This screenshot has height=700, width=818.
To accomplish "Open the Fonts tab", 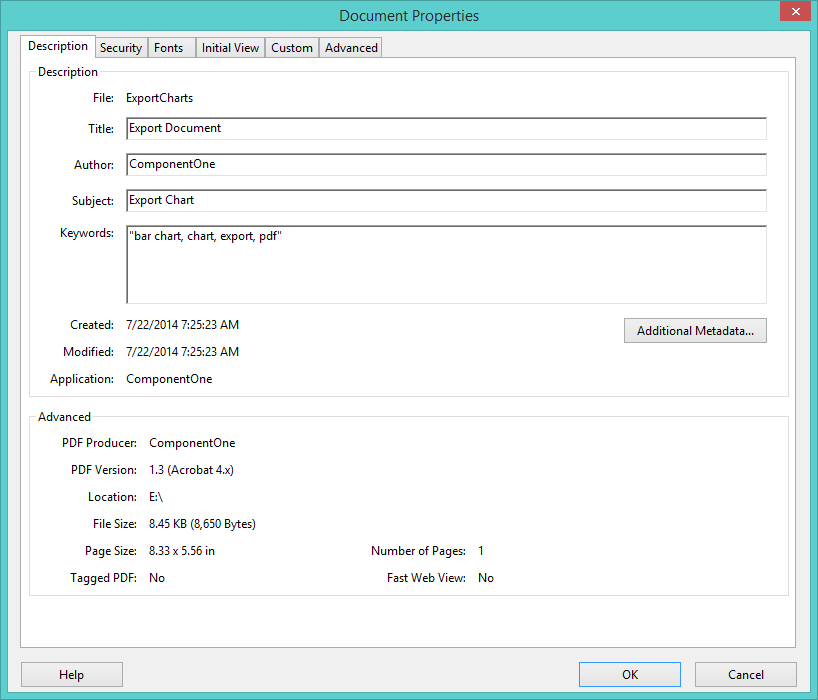I will pos(170,47).
